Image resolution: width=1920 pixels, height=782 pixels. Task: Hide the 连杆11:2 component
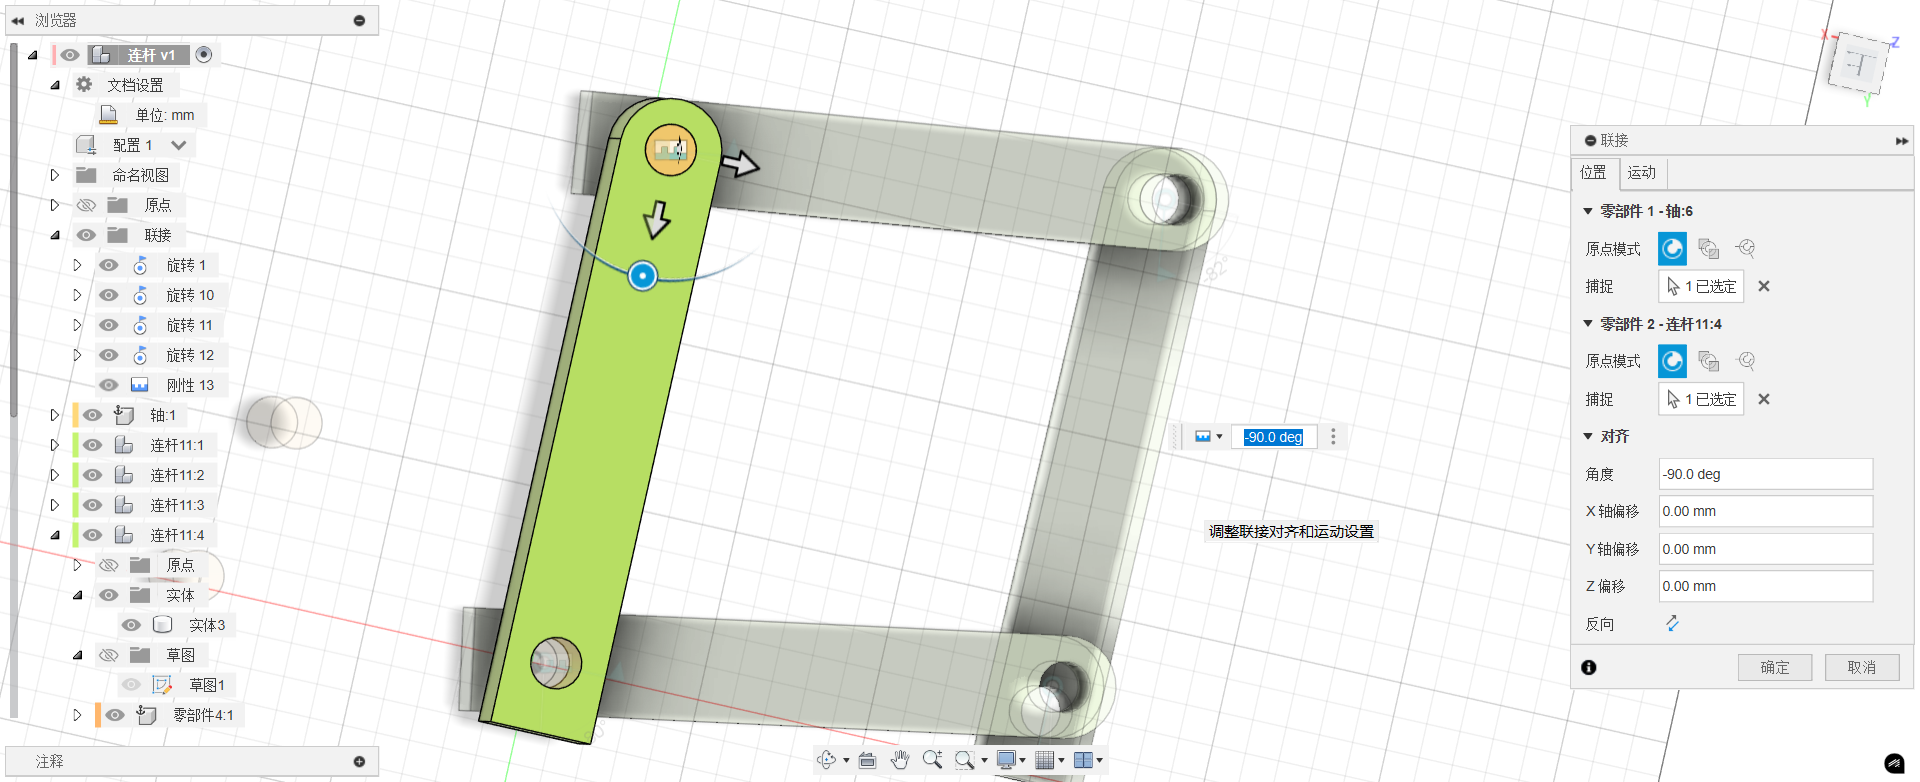[x=93, y=475]
